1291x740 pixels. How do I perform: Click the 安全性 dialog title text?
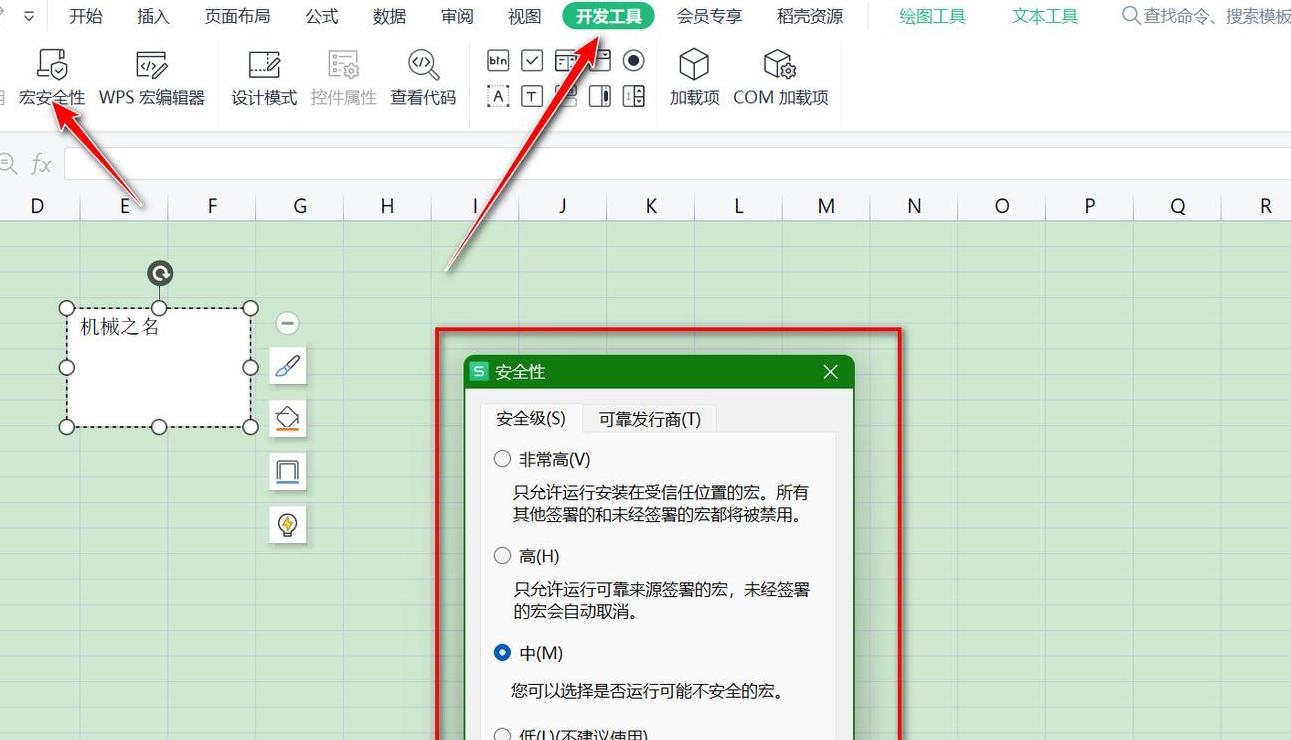[x=520, y=372]
